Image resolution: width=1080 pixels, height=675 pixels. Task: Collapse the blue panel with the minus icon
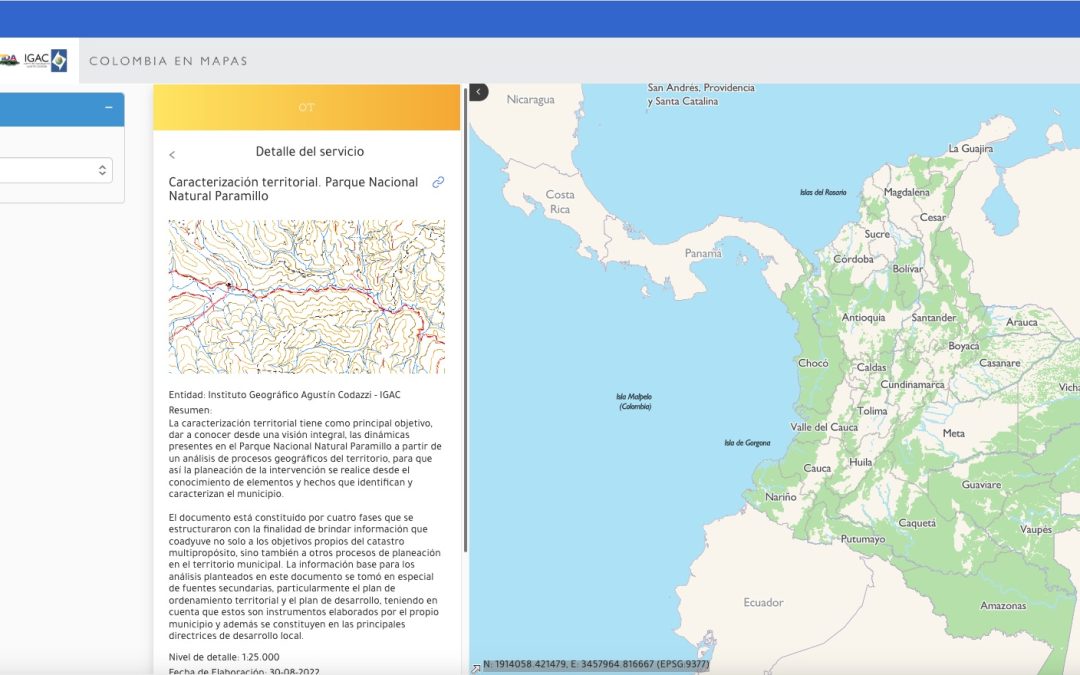click(x=108, y=107)
